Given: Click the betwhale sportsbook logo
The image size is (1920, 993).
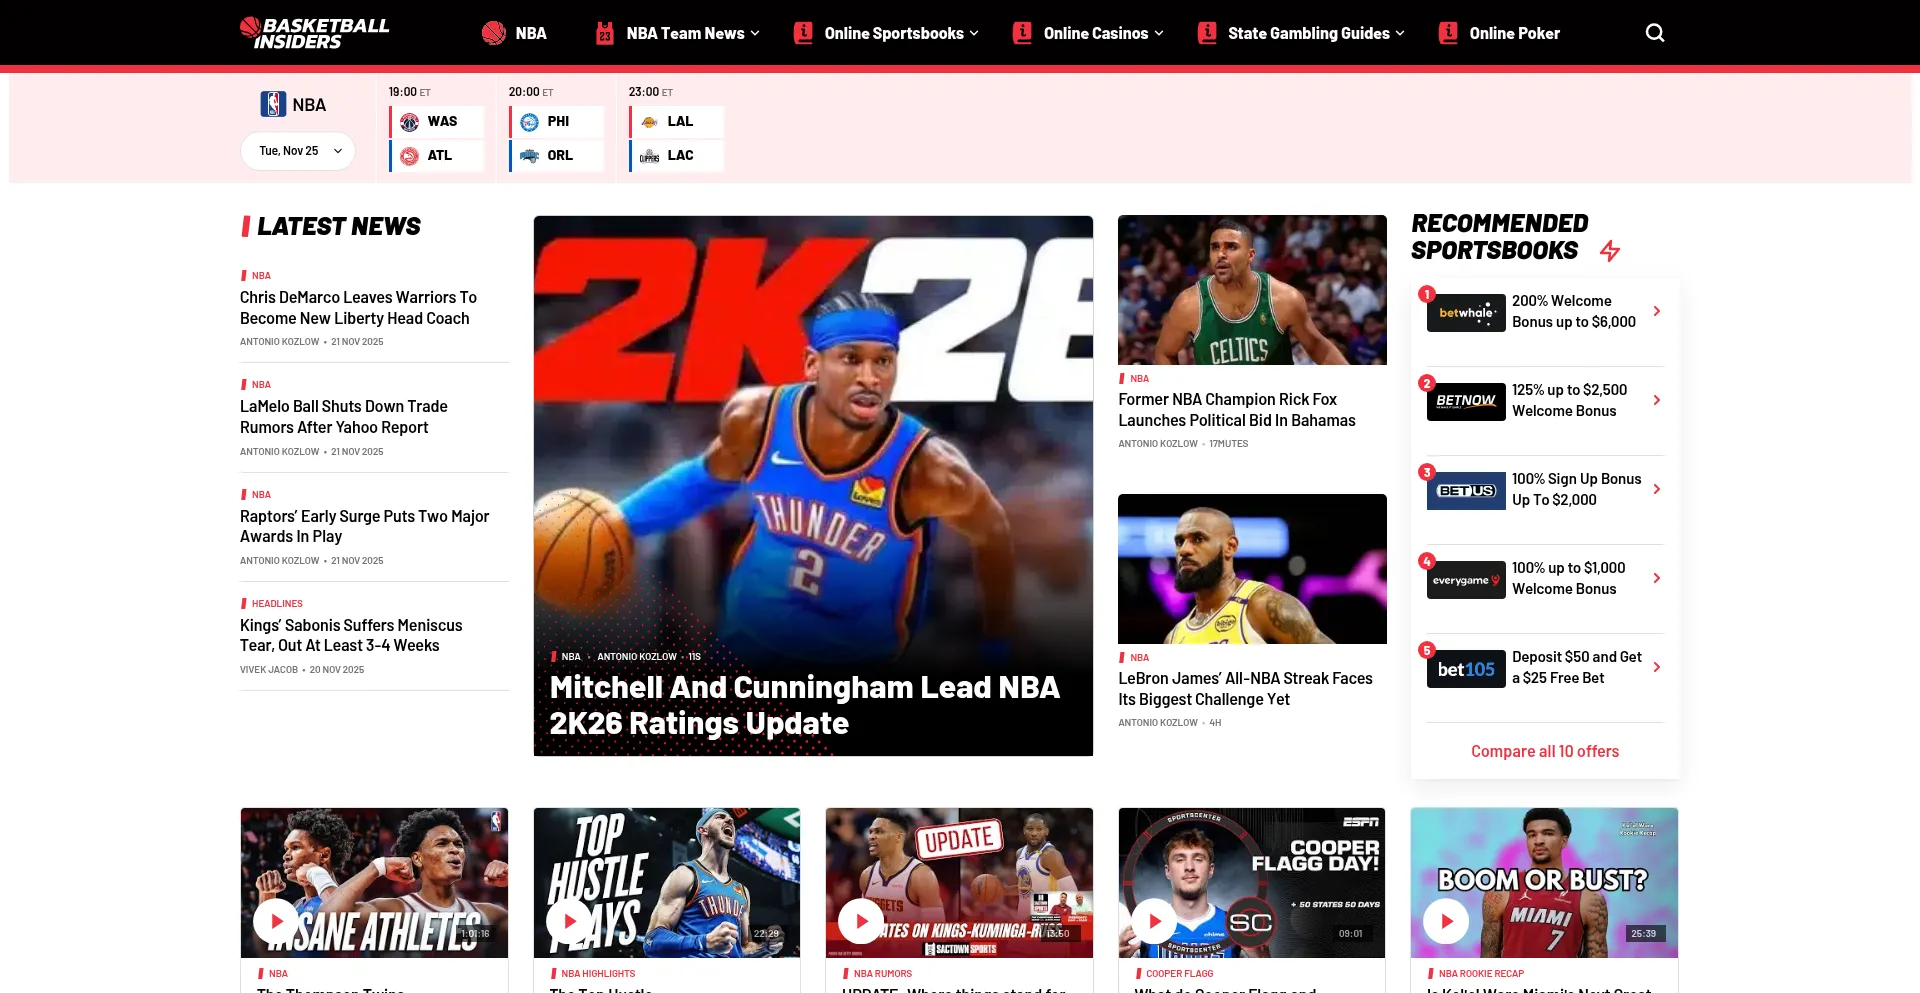Looking at the screenshot, I should (1465, 313).
